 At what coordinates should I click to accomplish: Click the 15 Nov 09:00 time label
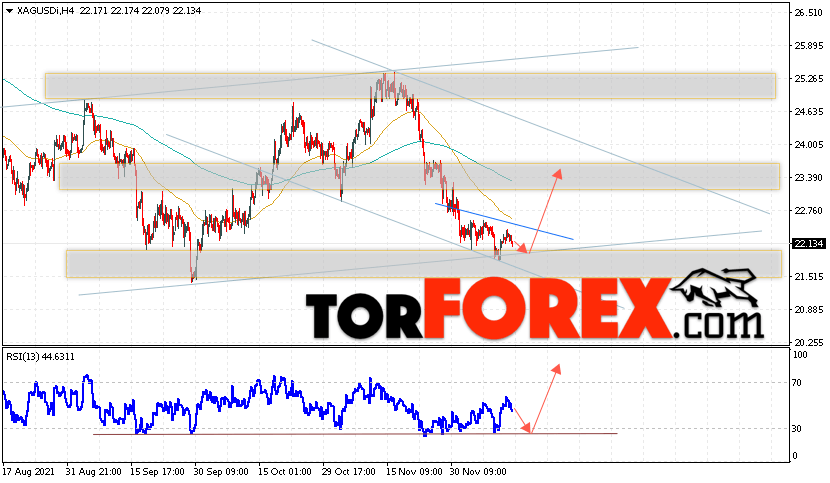414,471
